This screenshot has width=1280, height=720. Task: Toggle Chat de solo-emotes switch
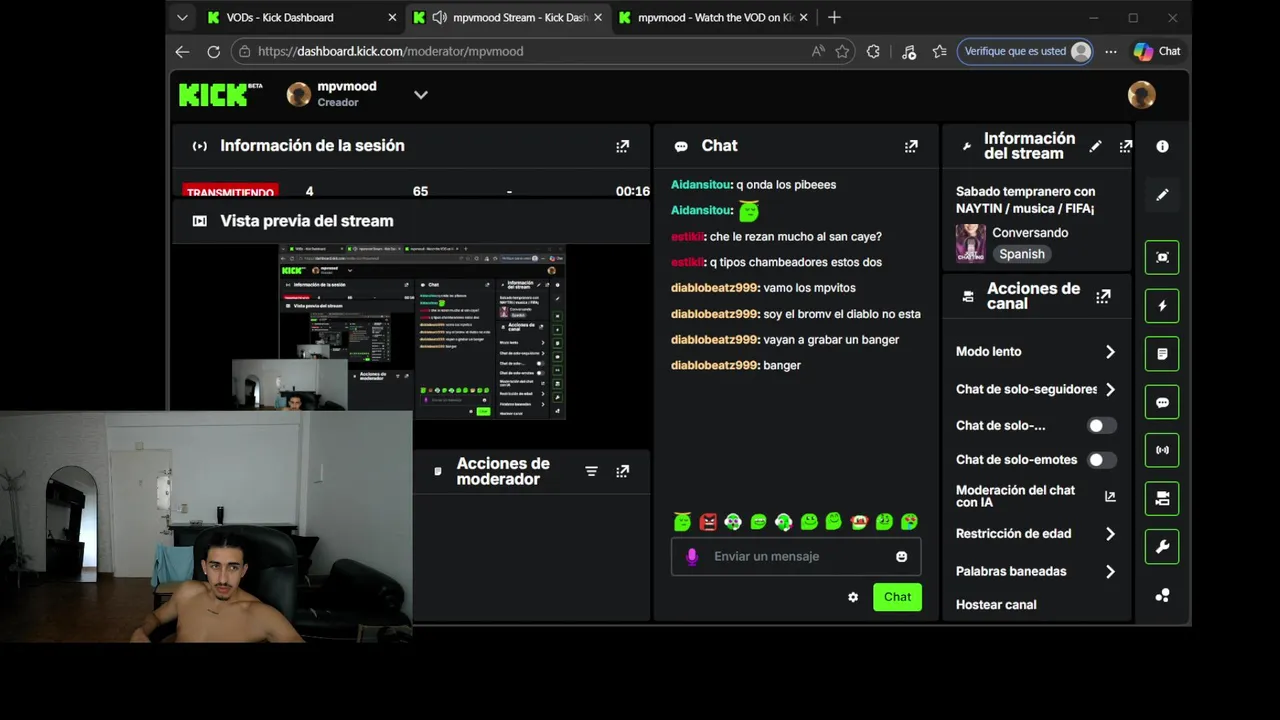click(x=1102, y=460)
